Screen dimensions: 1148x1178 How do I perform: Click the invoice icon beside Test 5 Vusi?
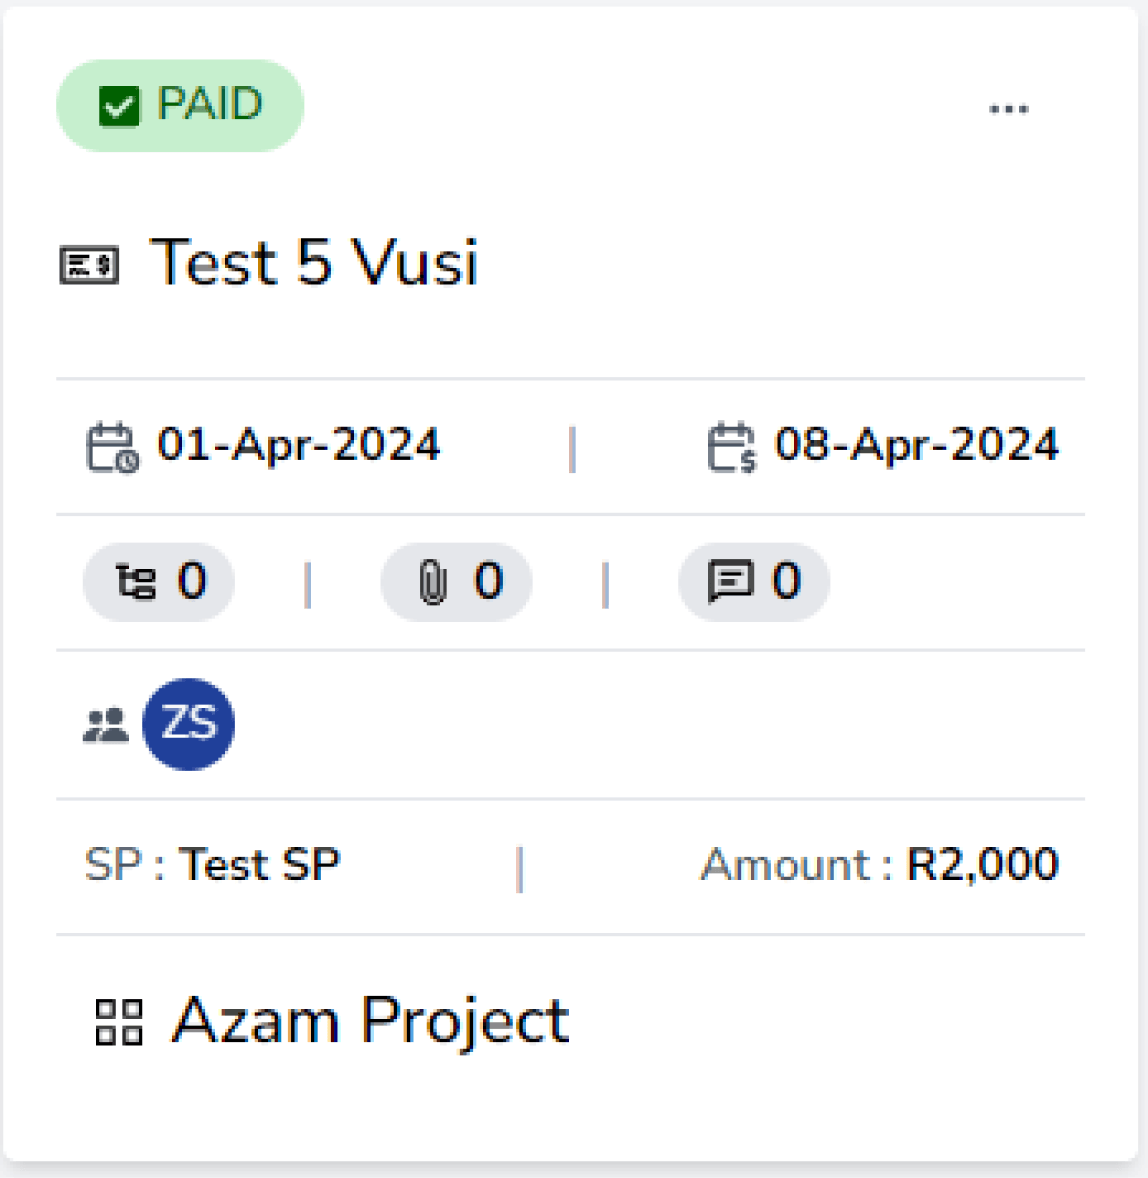[x=89, y=266]
